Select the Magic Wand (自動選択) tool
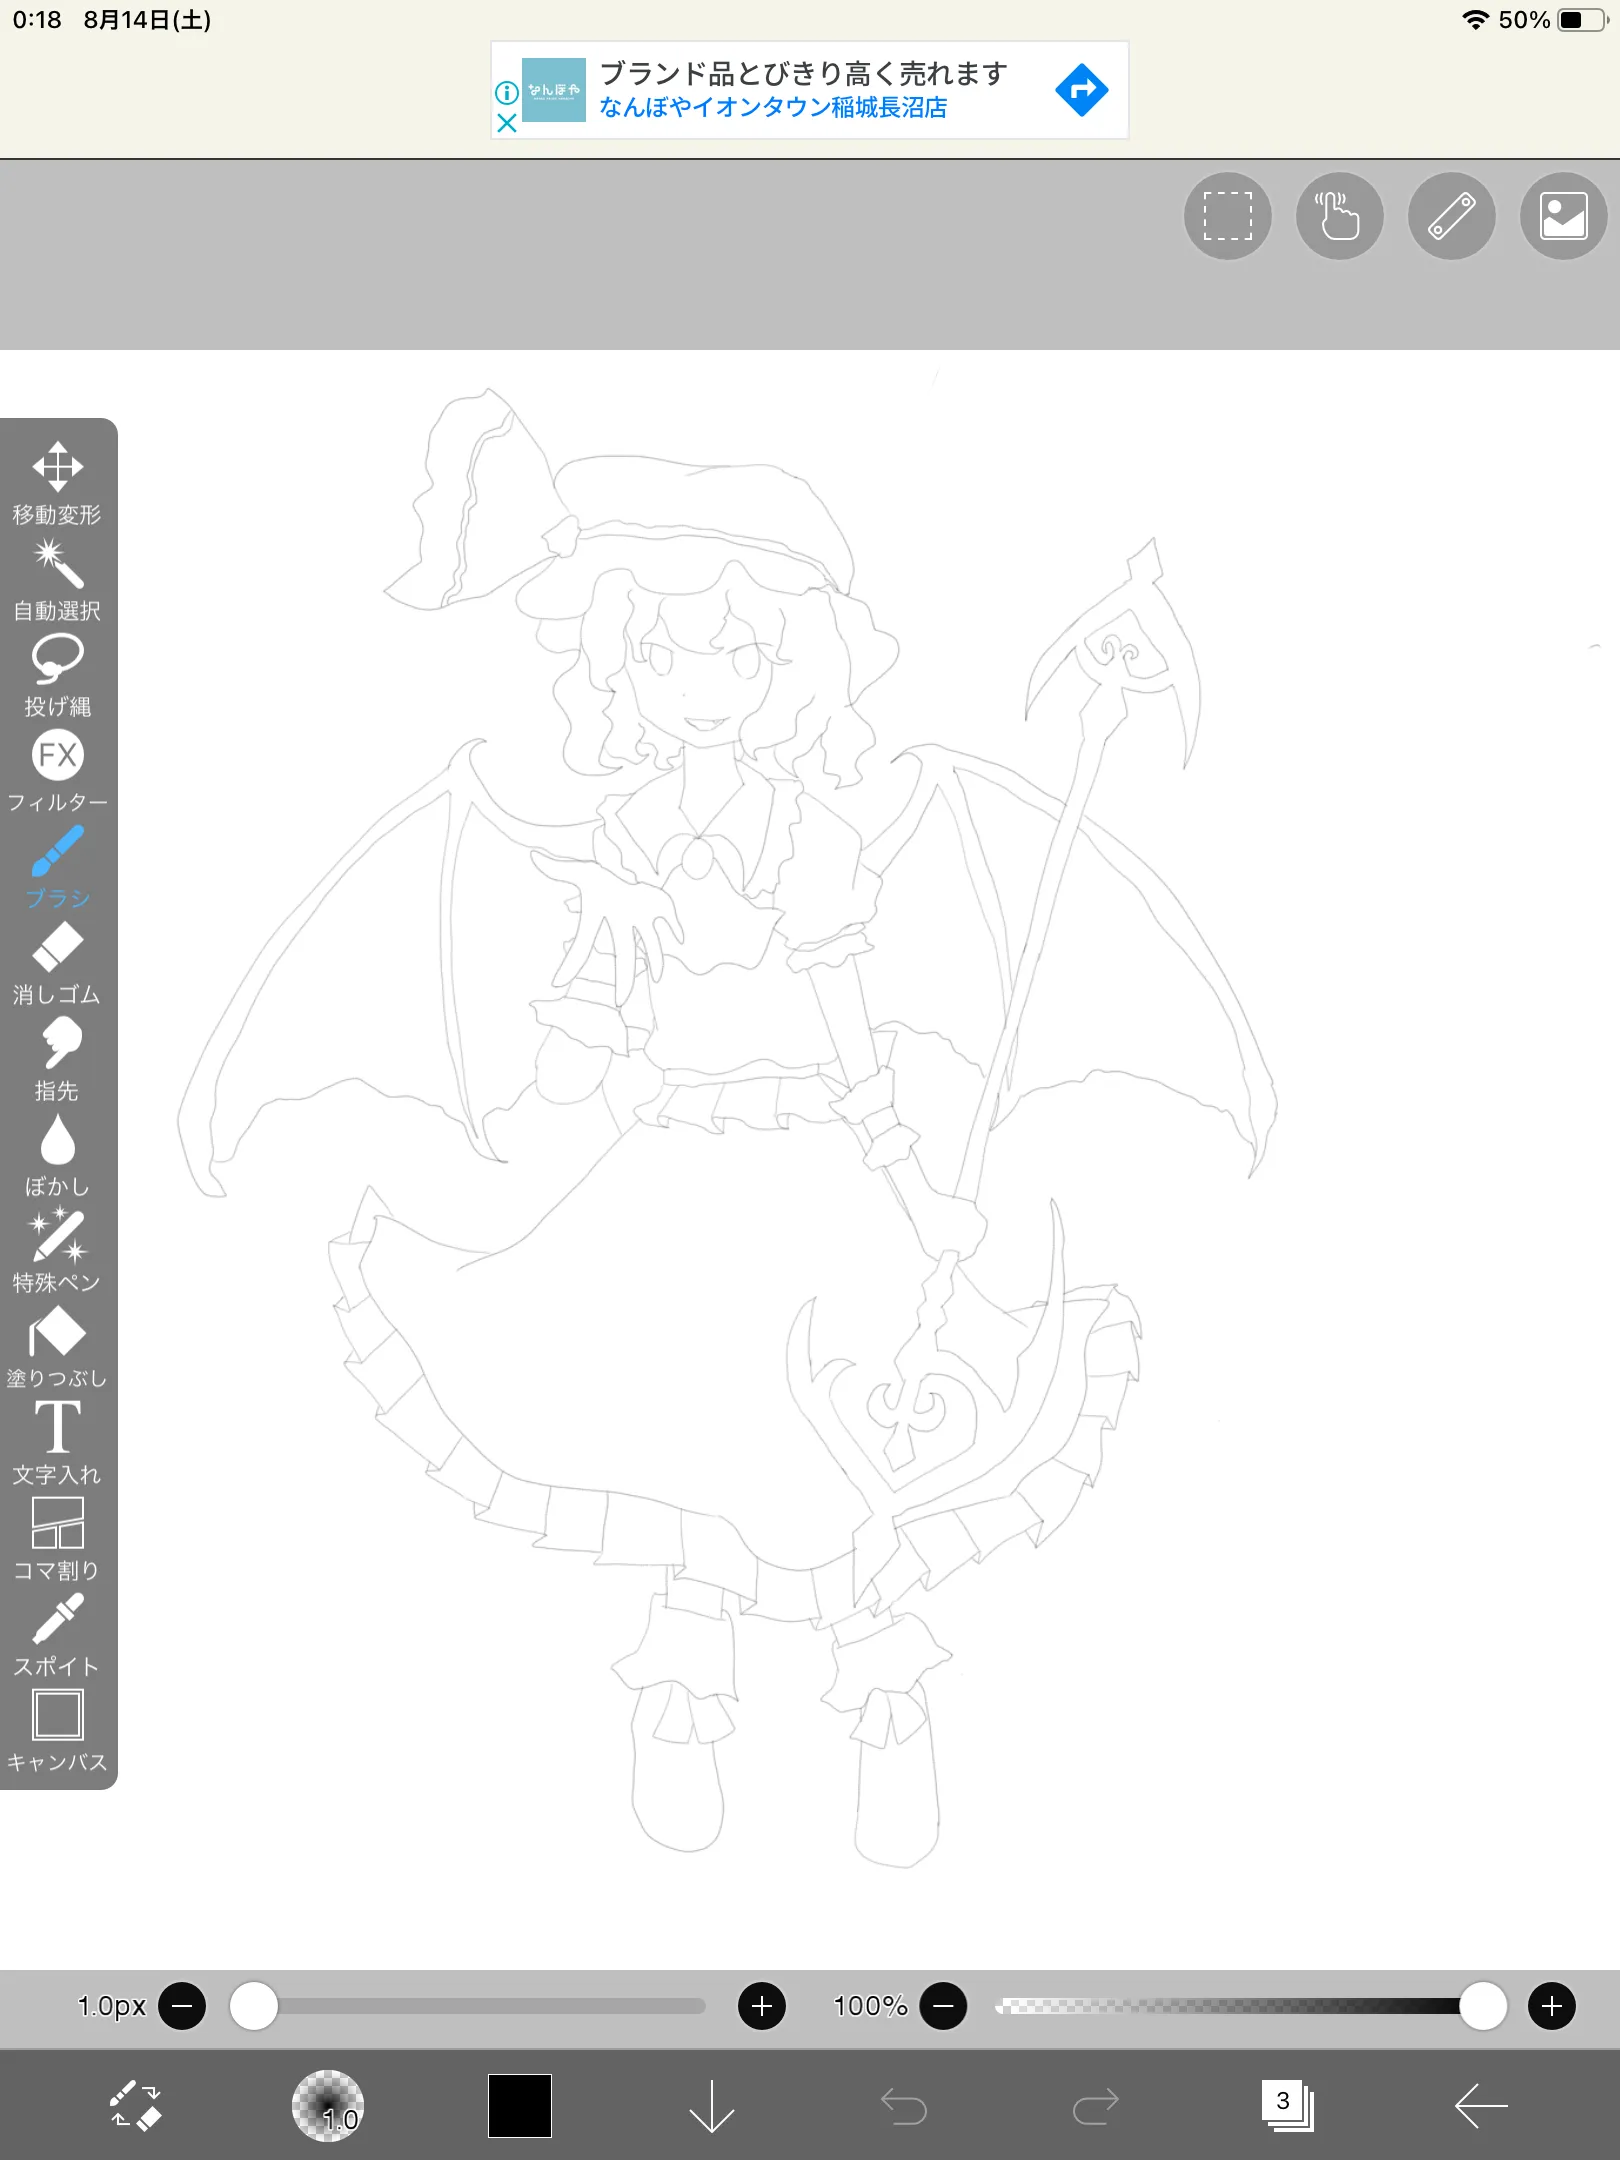This screenshot has height=2160, width=1620. tap(57, 580)
